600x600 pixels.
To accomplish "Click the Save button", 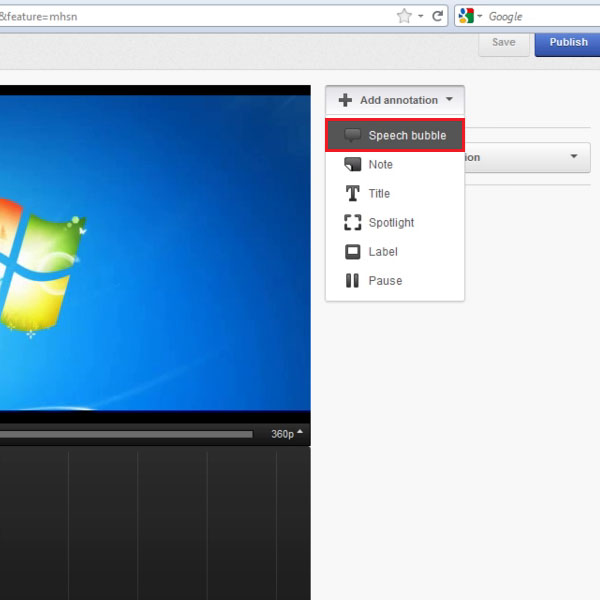I will (x=504, y=42).
